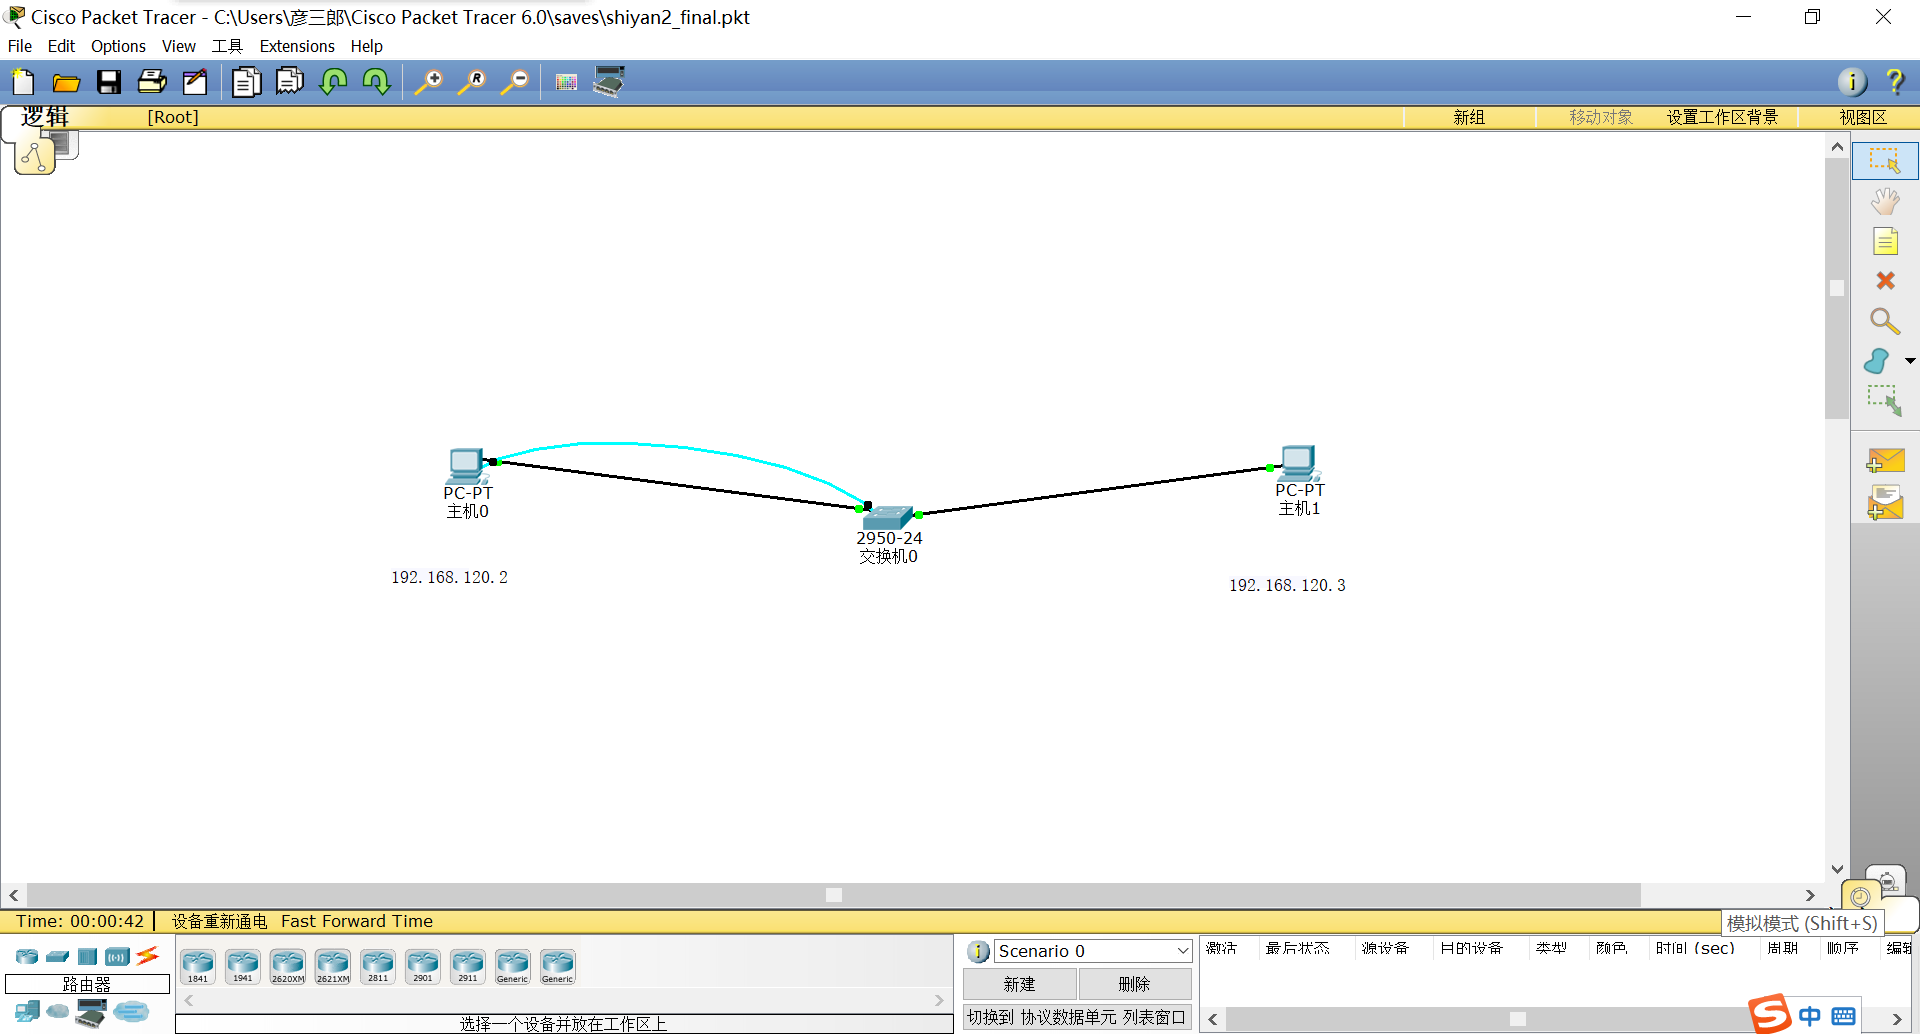Open the File menu
This screenshot has height=1034, width=1920.
click(20, 46)
